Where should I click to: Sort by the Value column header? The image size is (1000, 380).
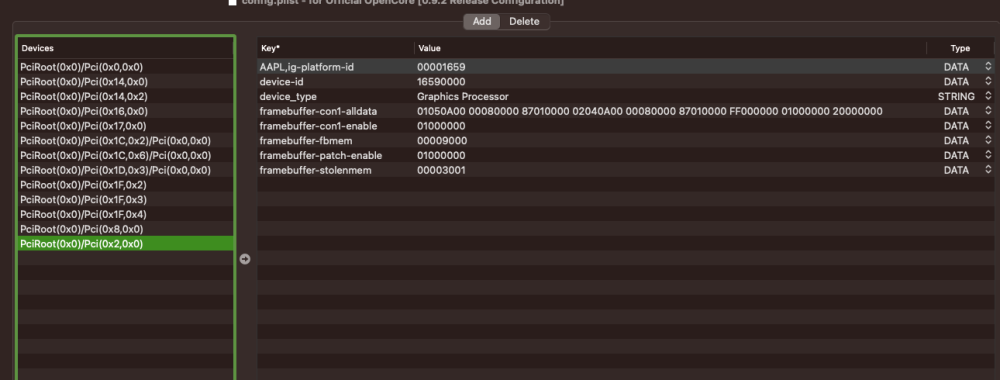(670, 48)
